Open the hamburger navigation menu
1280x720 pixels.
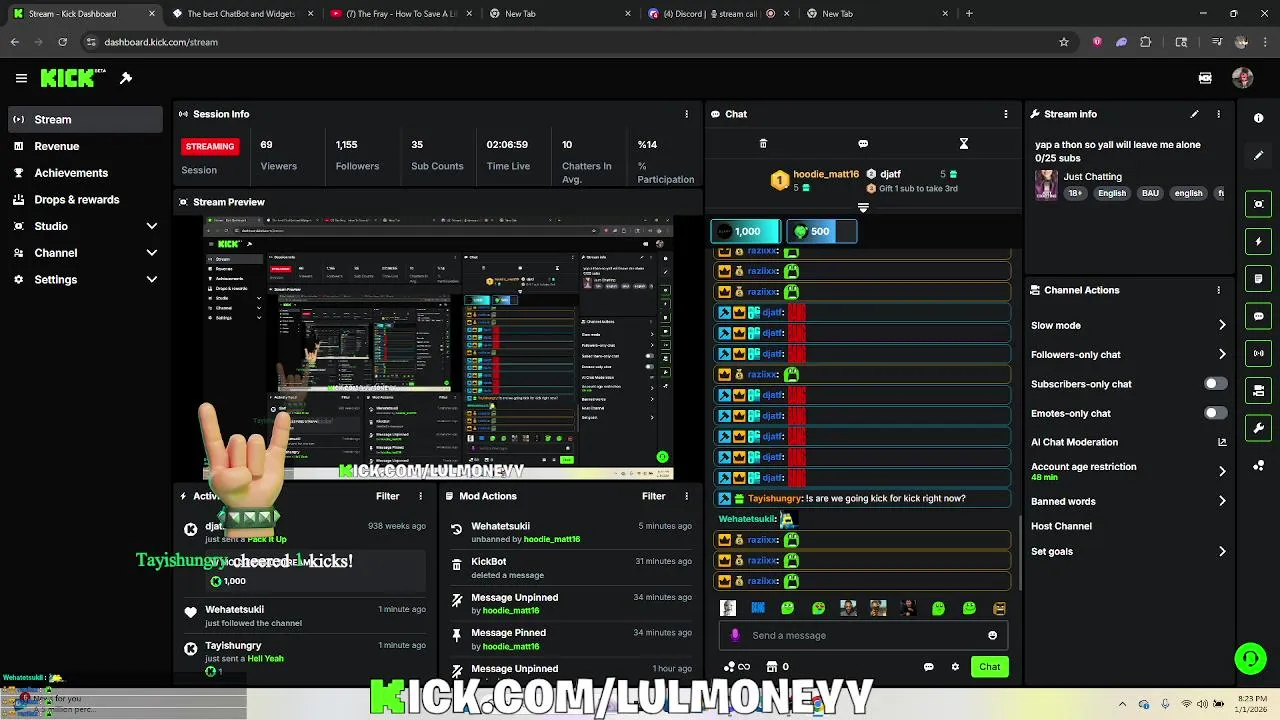tap(21, 78)
